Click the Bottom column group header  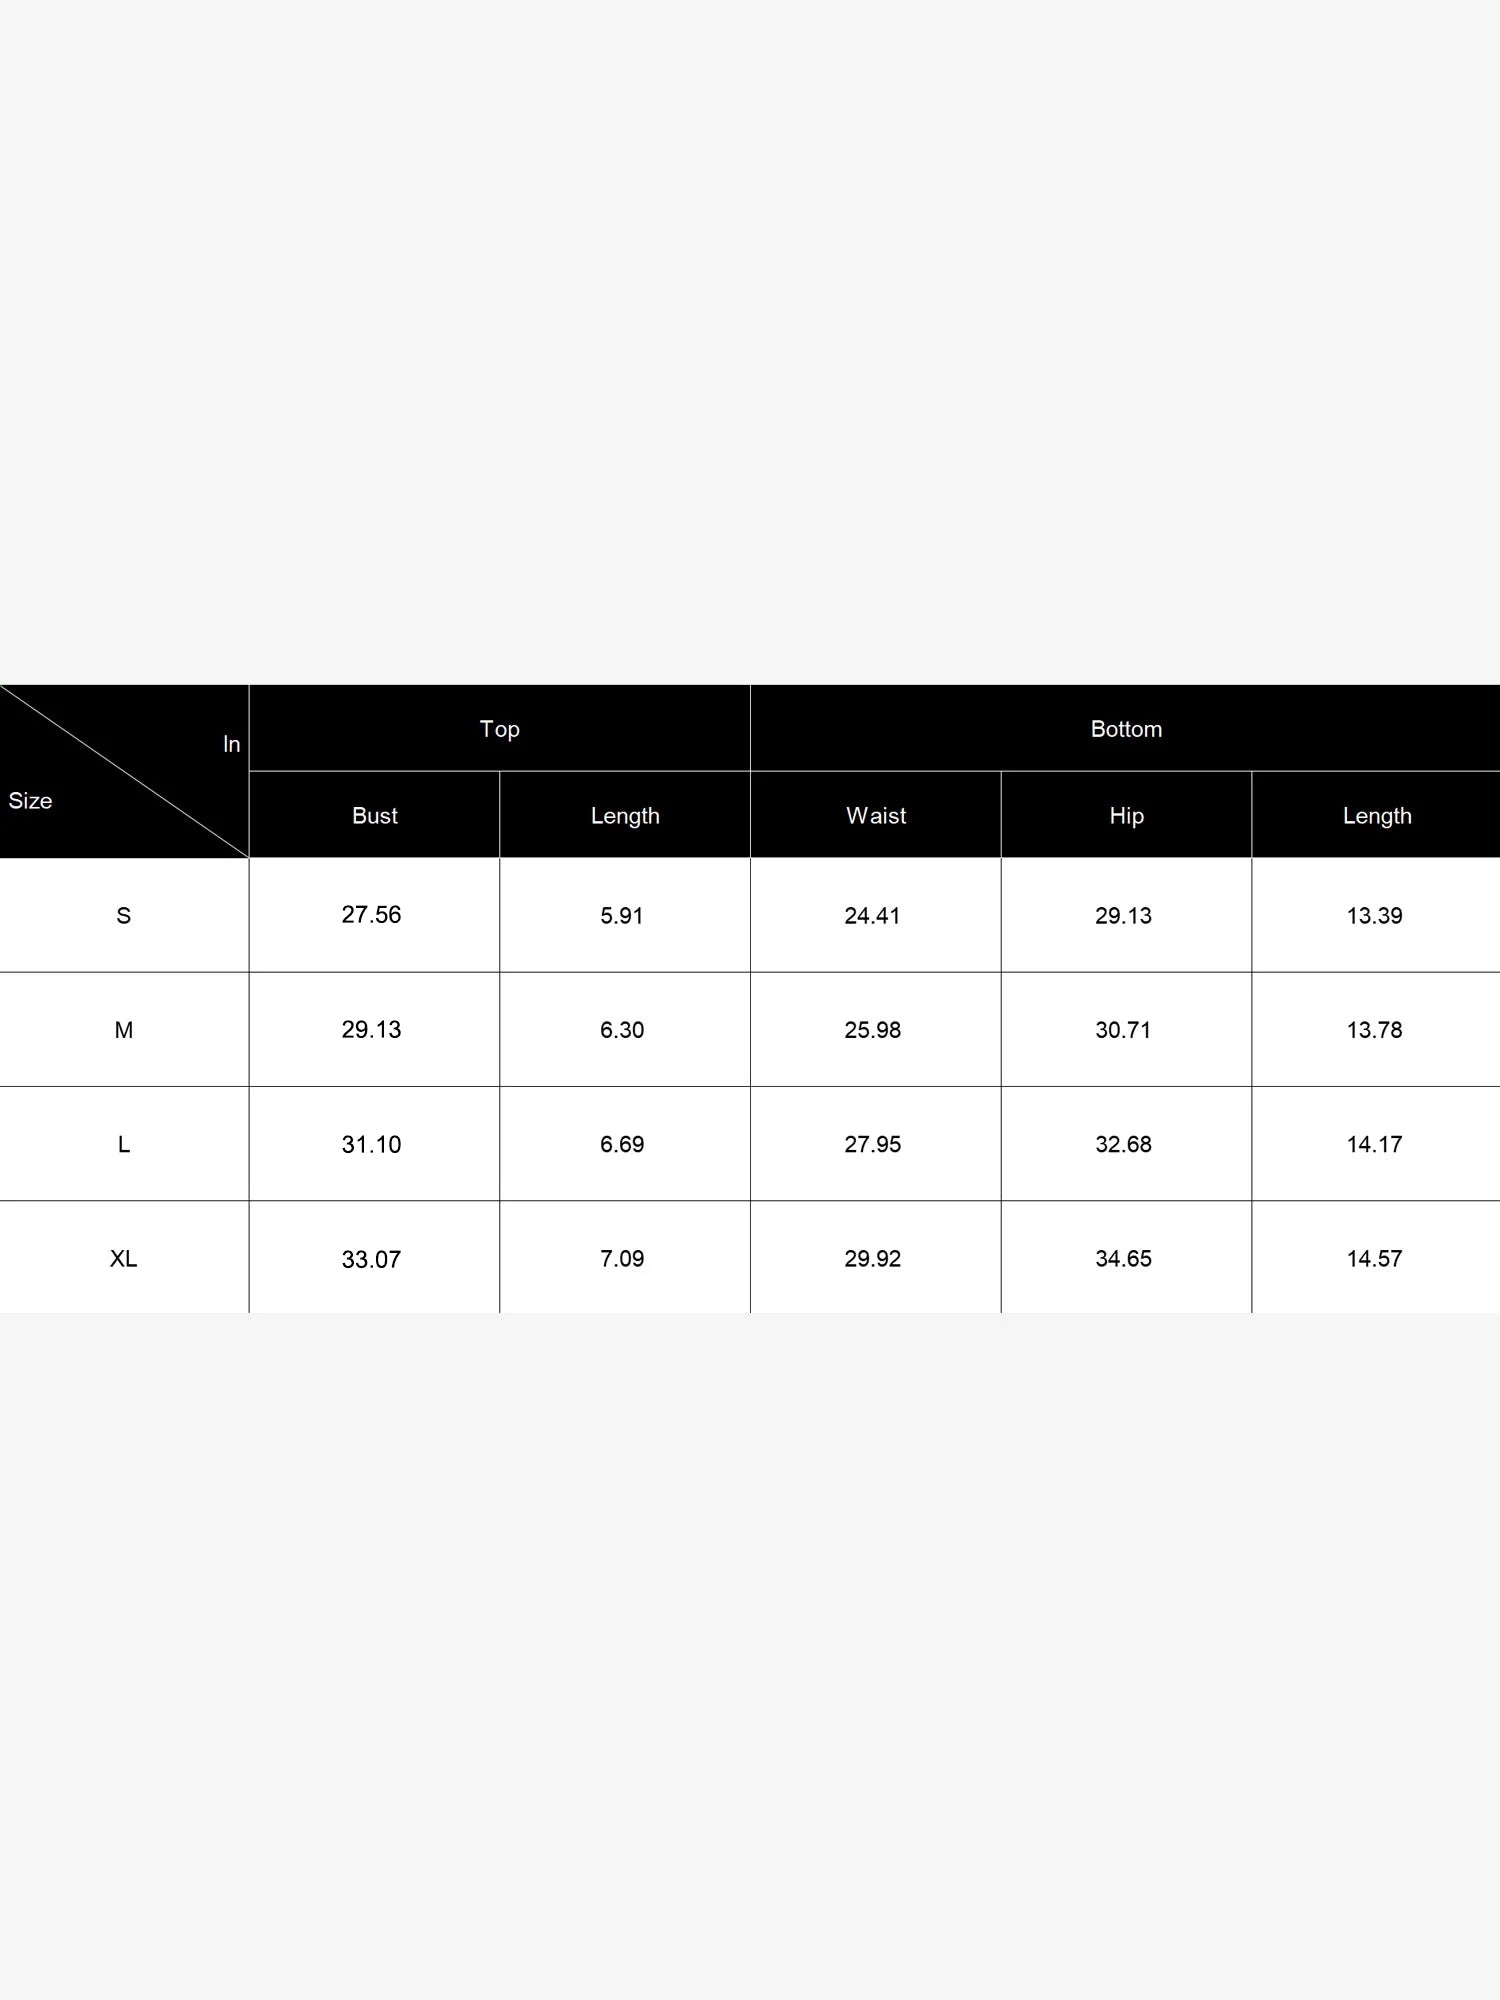click(x=1125, y=728)
